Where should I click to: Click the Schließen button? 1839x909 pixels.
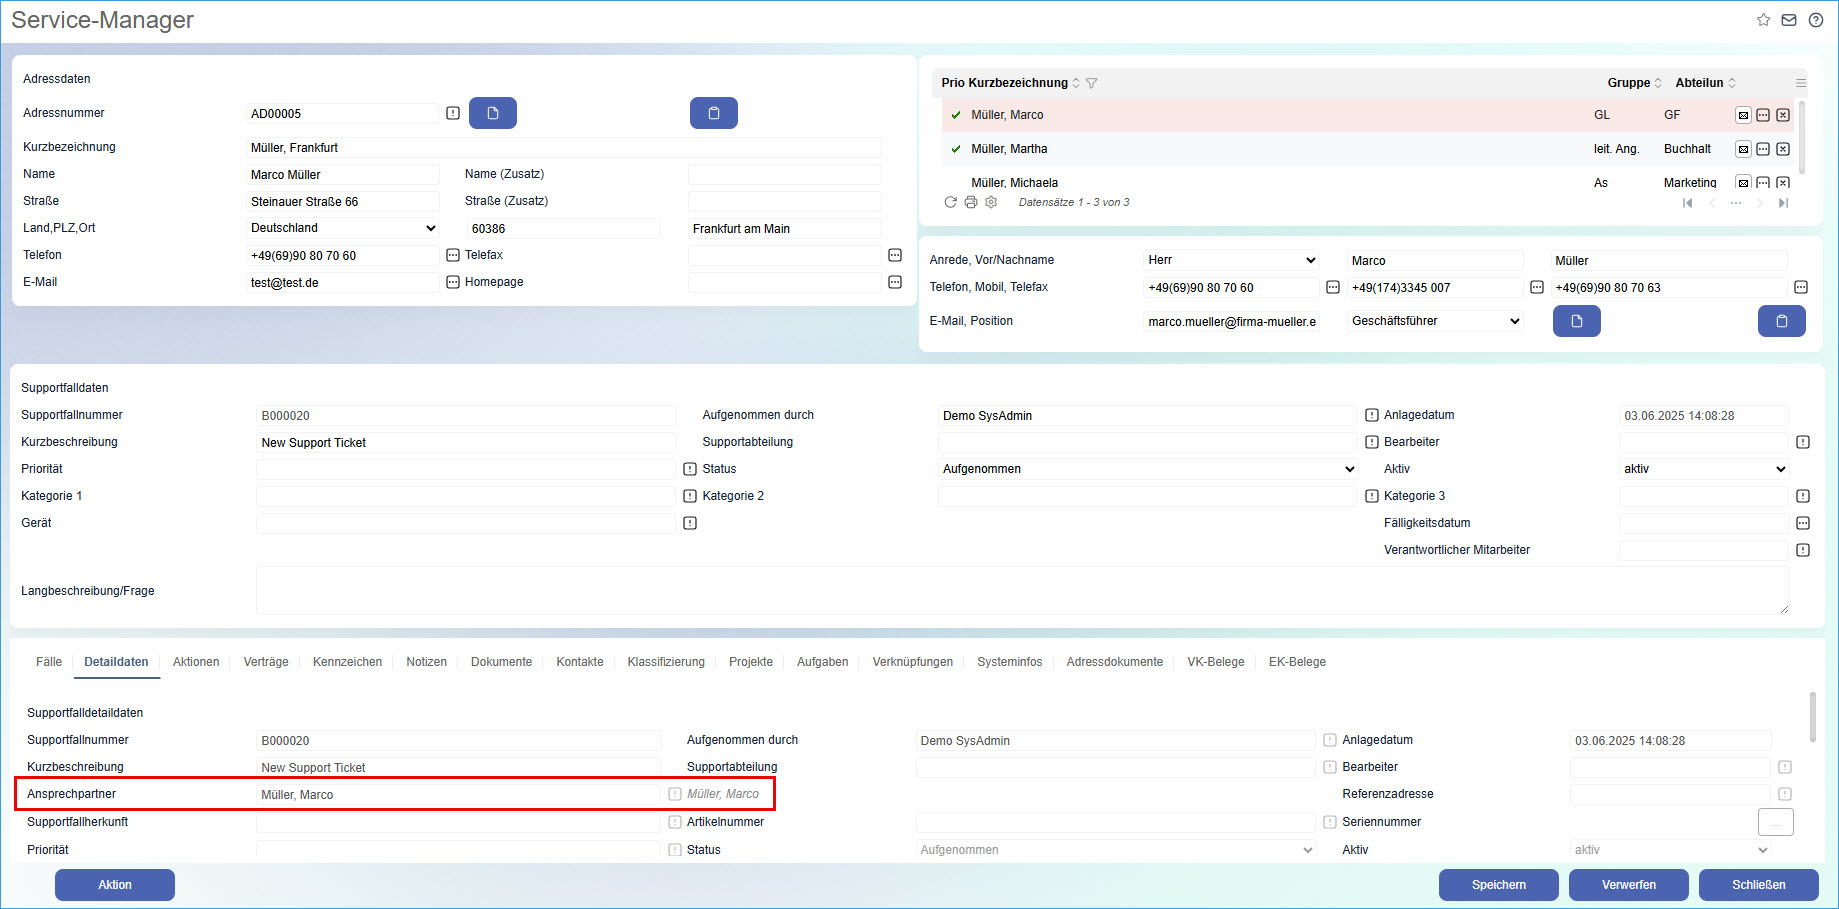pos(1759,885)
